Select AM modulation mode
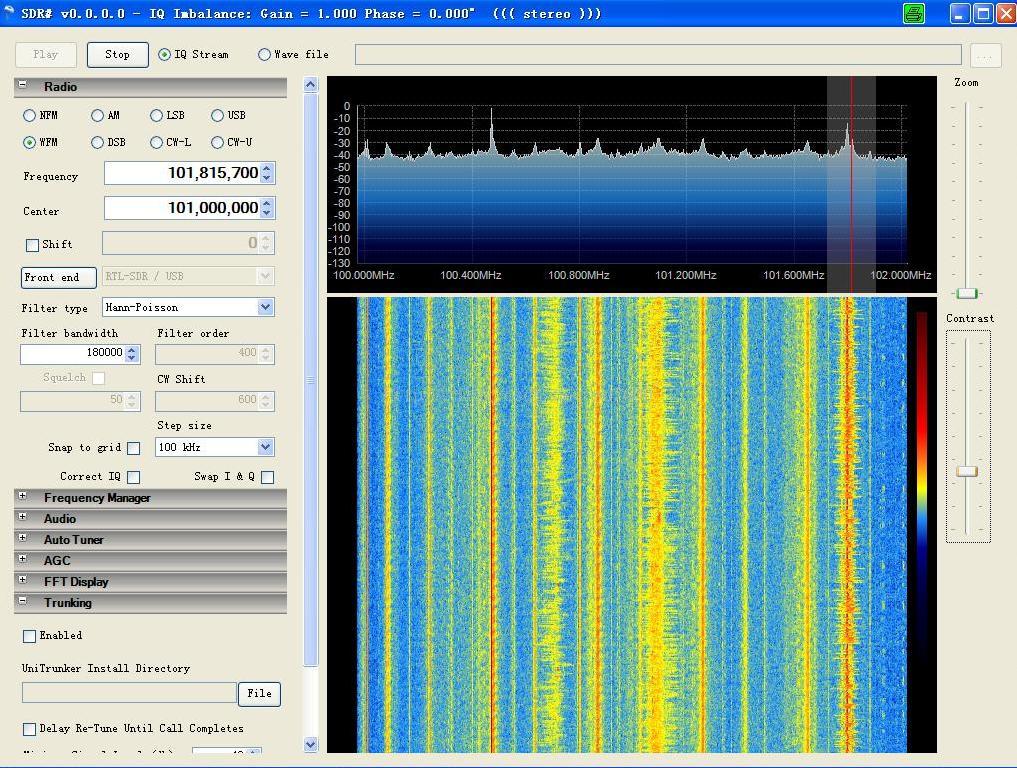 (97, 115)
